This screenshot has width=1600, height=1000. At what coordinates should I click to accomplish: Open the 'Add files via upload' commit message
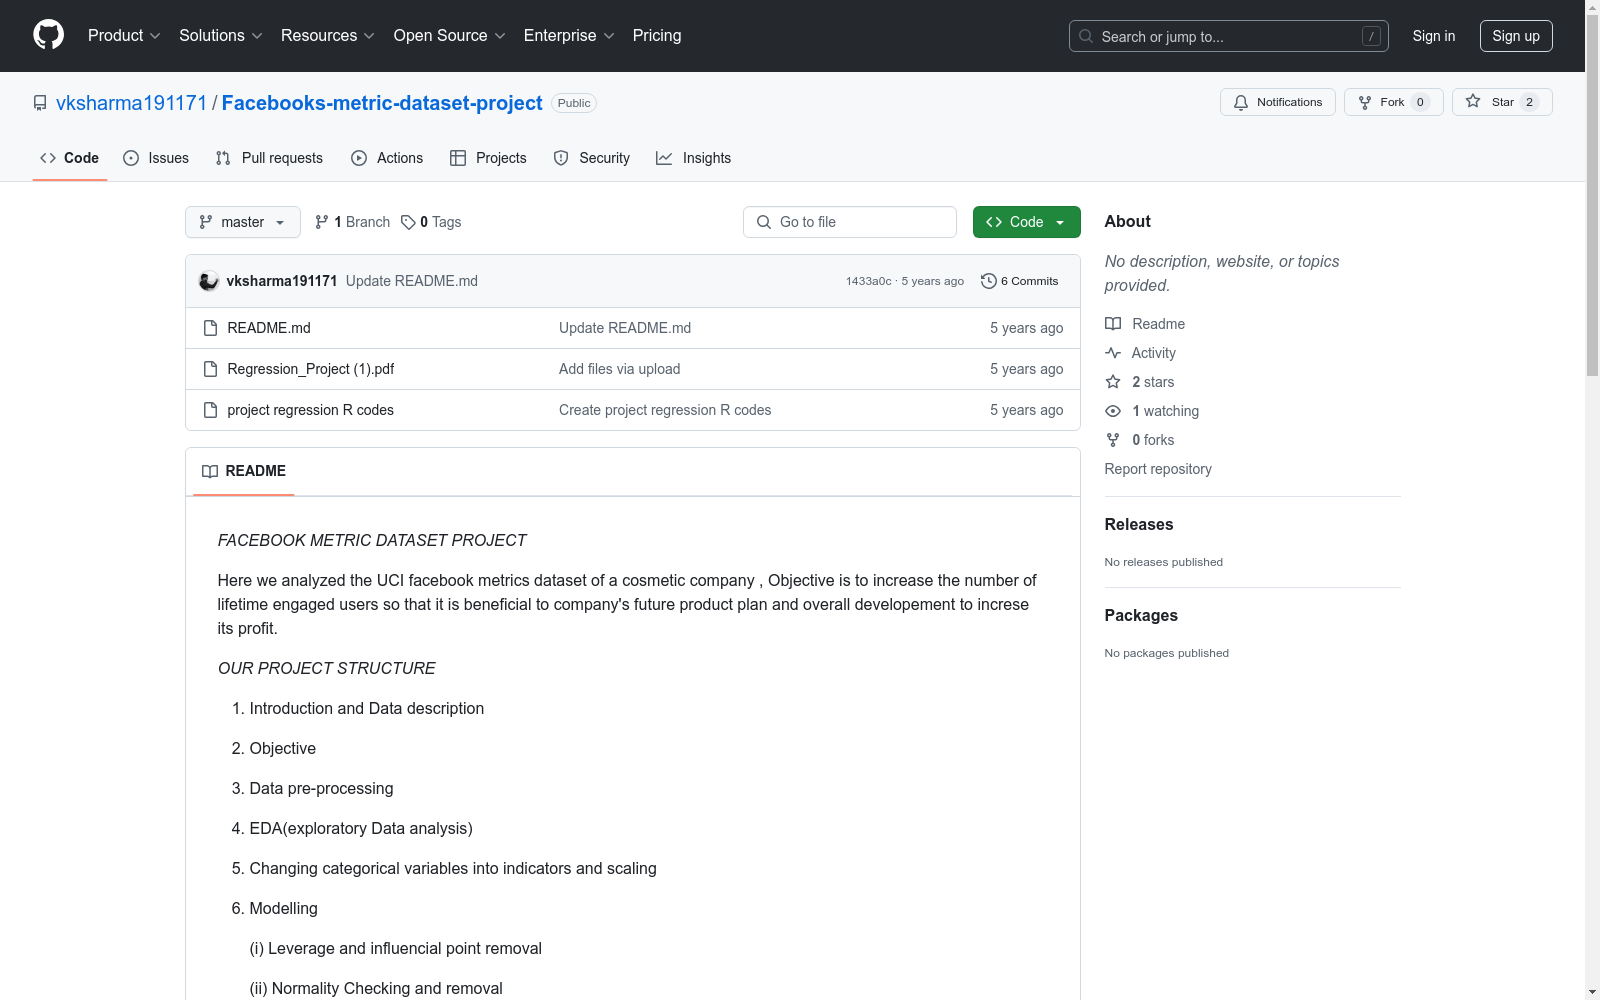click(620, 369)
